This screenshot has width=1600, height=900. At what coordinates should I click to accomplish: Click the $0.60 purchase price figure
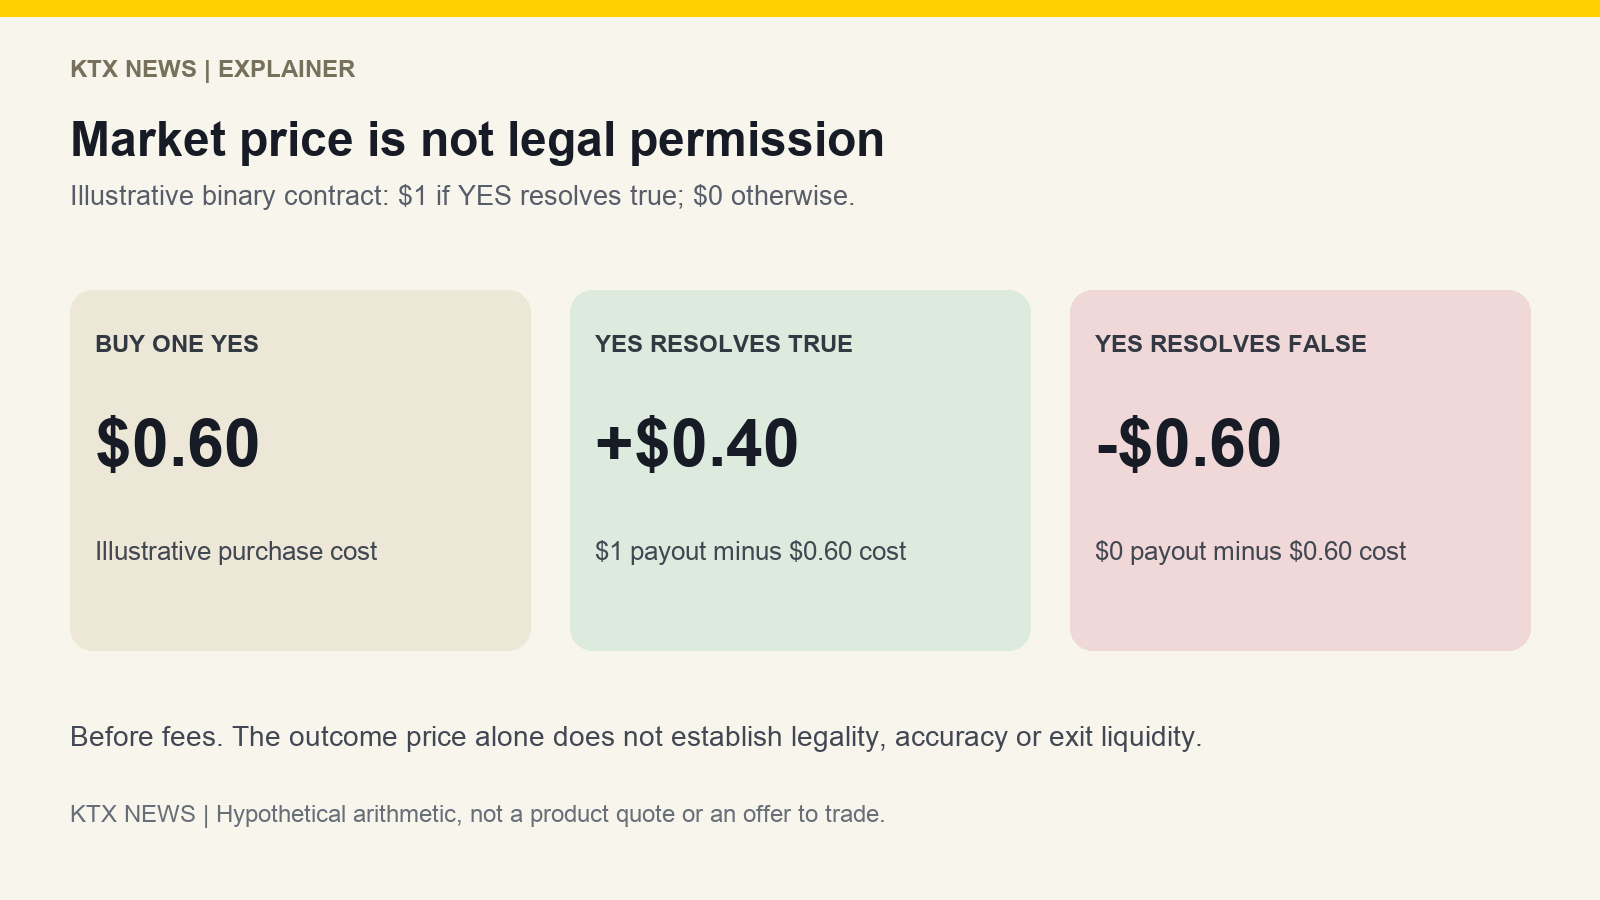click(x=178, y=443)
